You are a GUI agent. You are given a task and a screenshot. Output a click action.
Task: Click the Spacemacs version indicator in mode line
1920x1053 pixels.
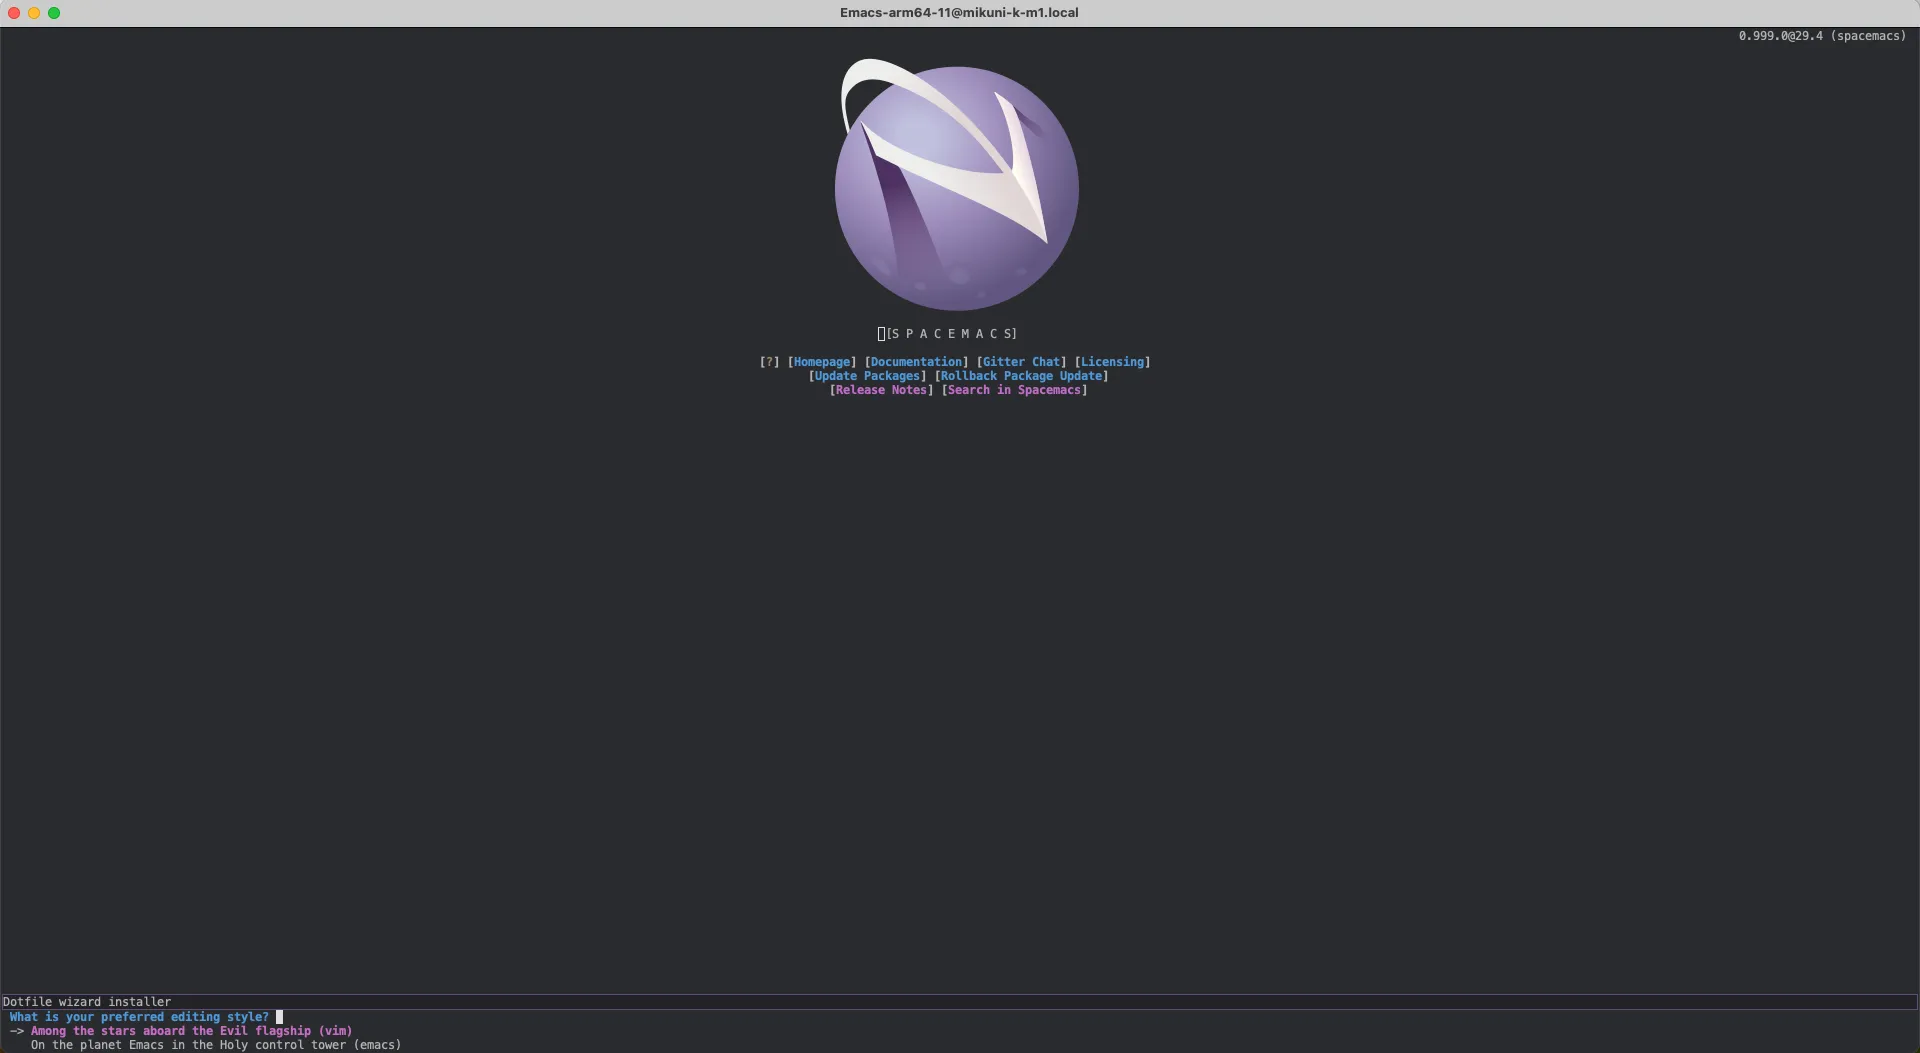(x=1822, y=35)
